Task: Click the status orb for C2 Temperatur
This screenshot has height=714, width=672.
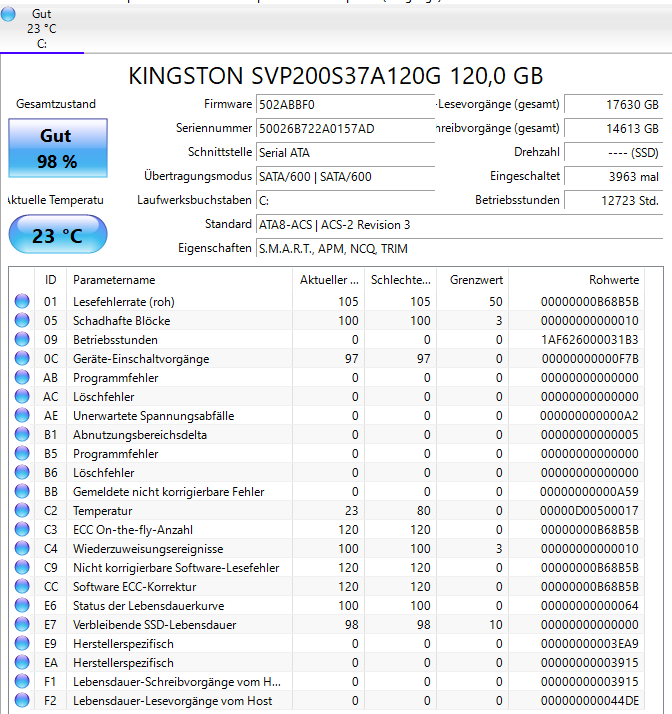Action: [x=22, y=510]
